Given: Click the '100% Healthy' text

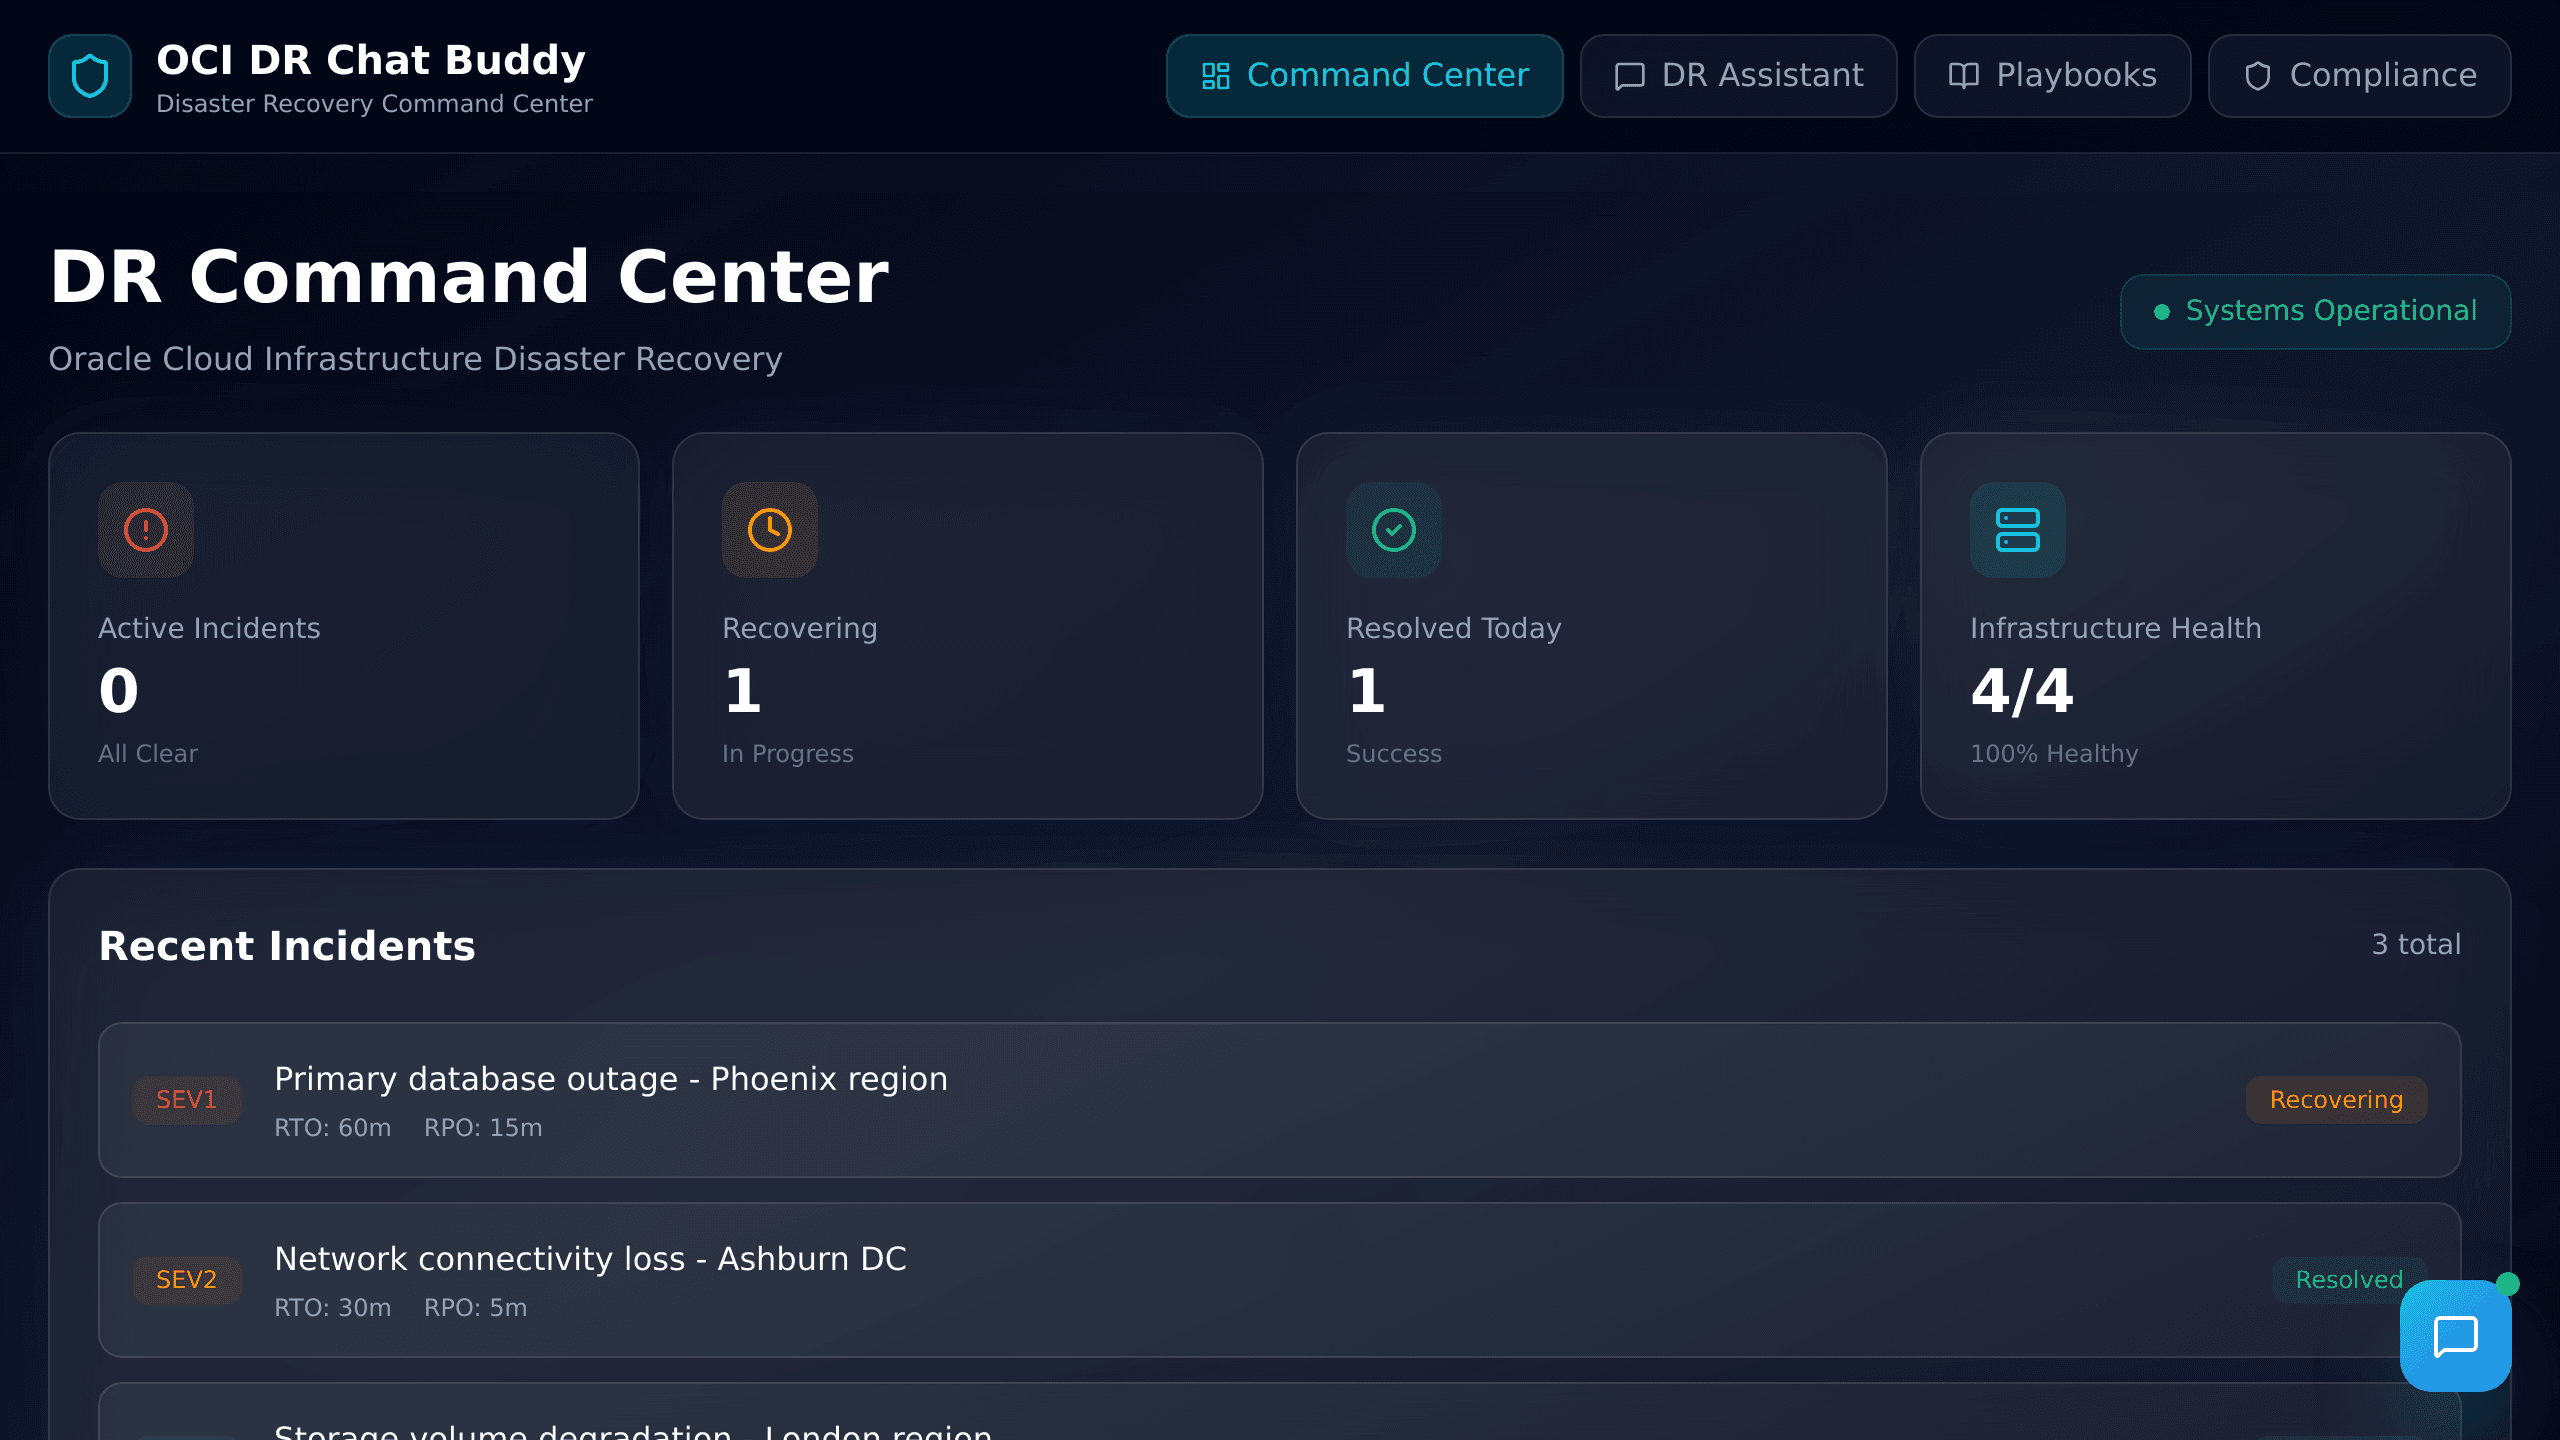Looking at the screenshot, I should pyautogui.click(x=2054, y=754).
